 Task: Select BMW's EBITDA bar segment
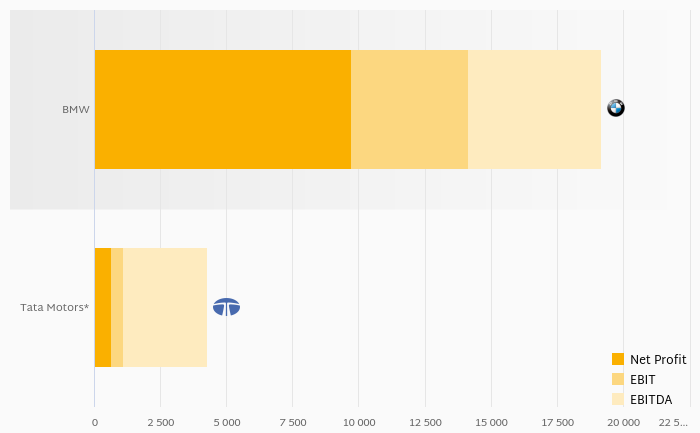tap(534, 109)
